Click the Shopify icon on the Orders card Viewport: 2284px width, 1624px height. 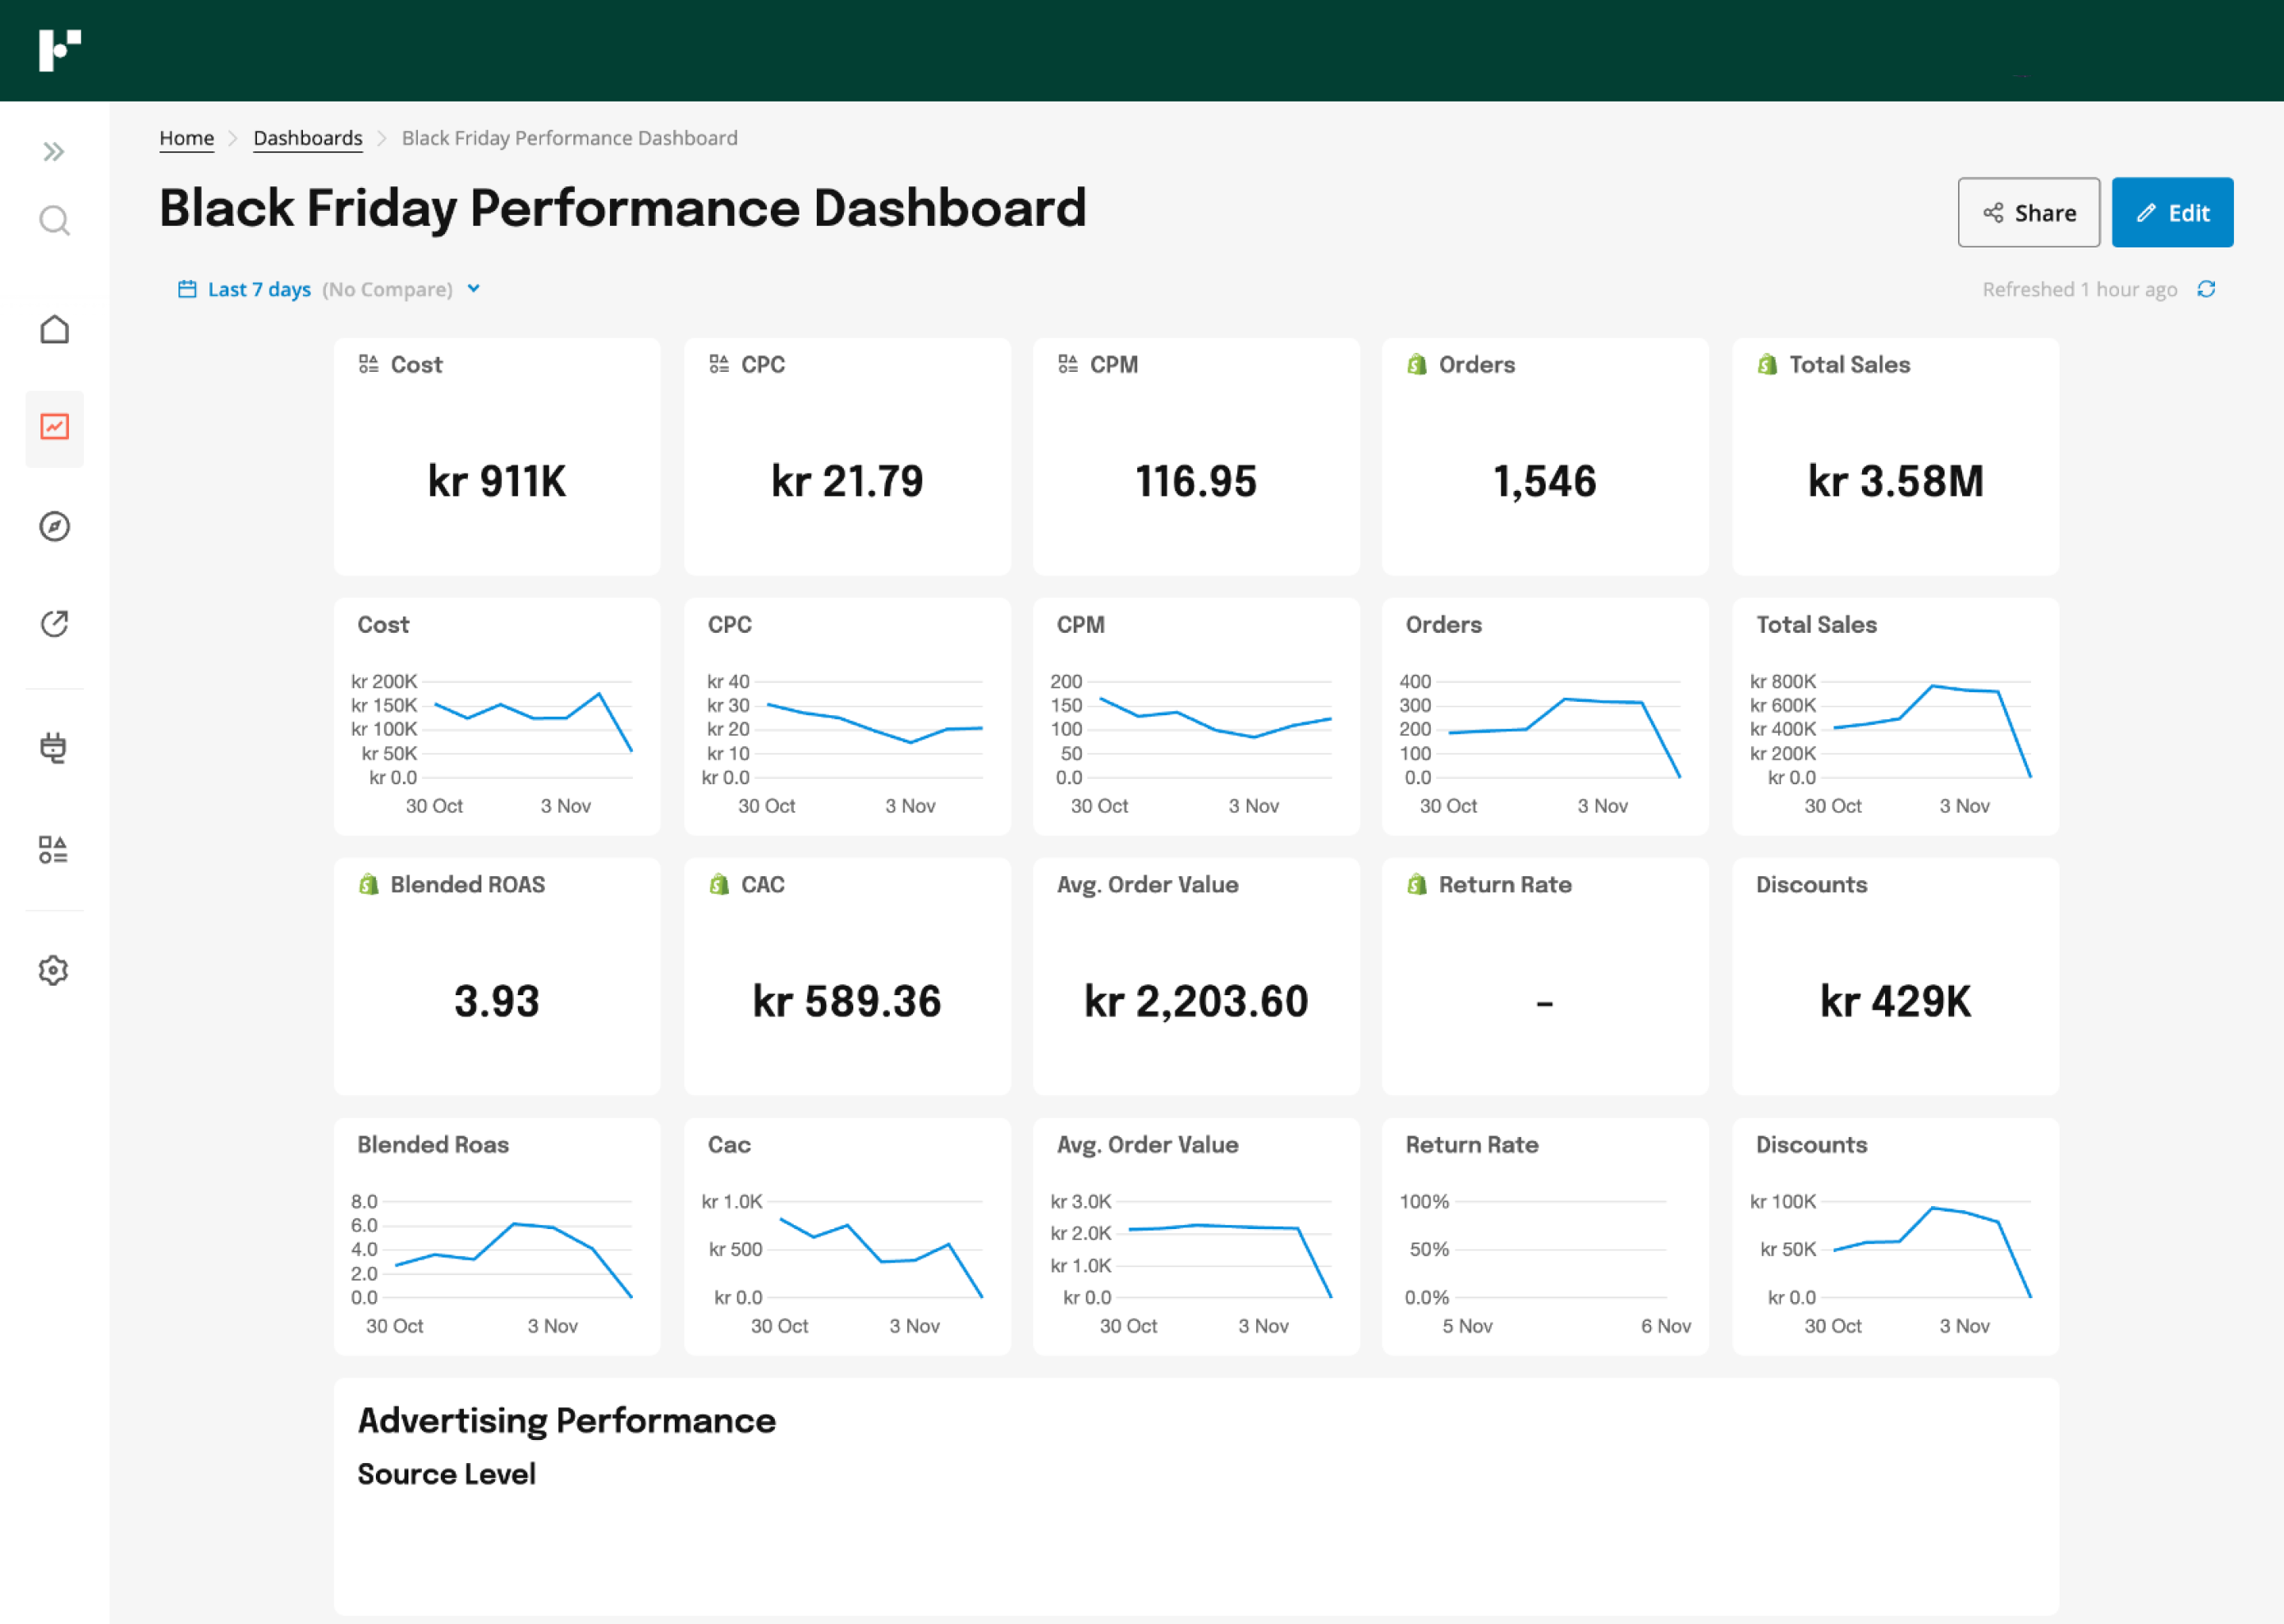pos(1417,364)
